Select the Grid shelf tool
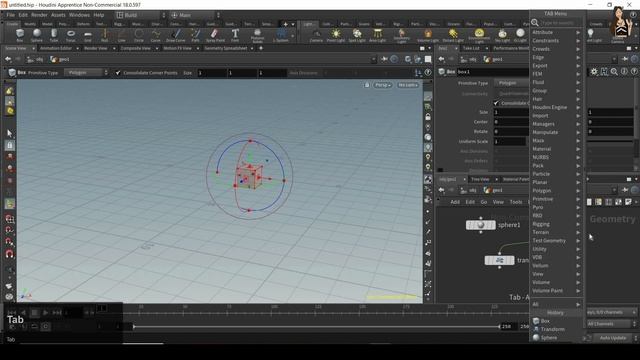Screen dimensions: 640x360 tap(88, 35)
